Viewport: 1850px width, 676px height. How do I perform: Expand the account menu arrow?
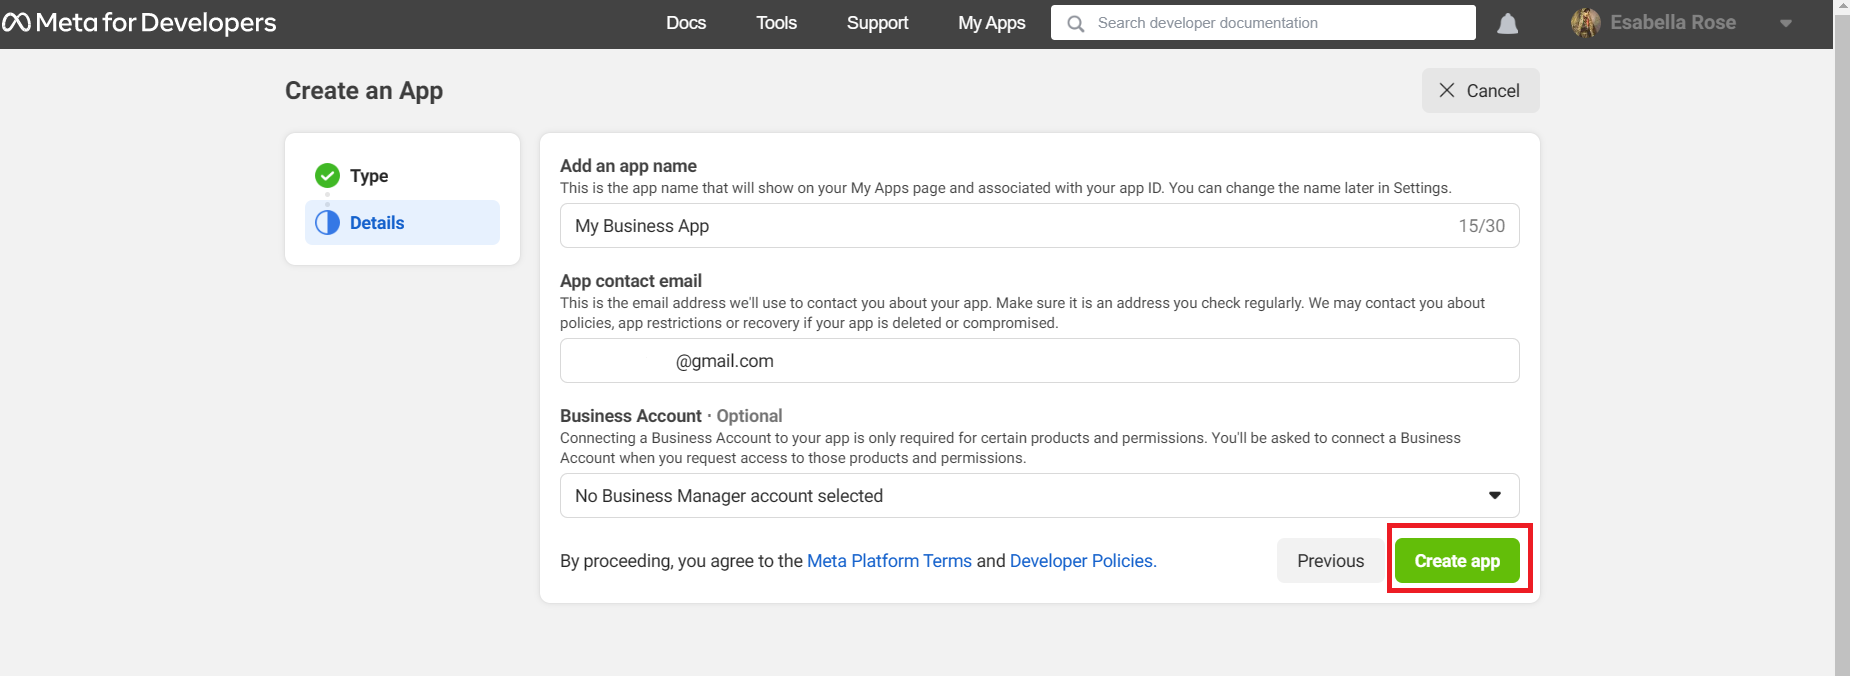coord(1786,24)
